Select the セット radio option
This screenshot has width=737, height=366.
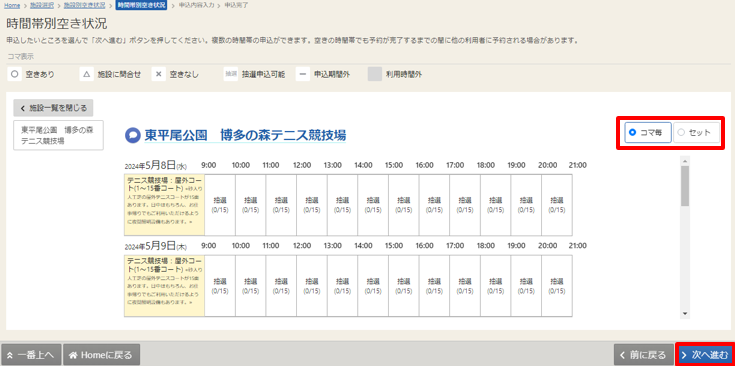pos(696,132)
